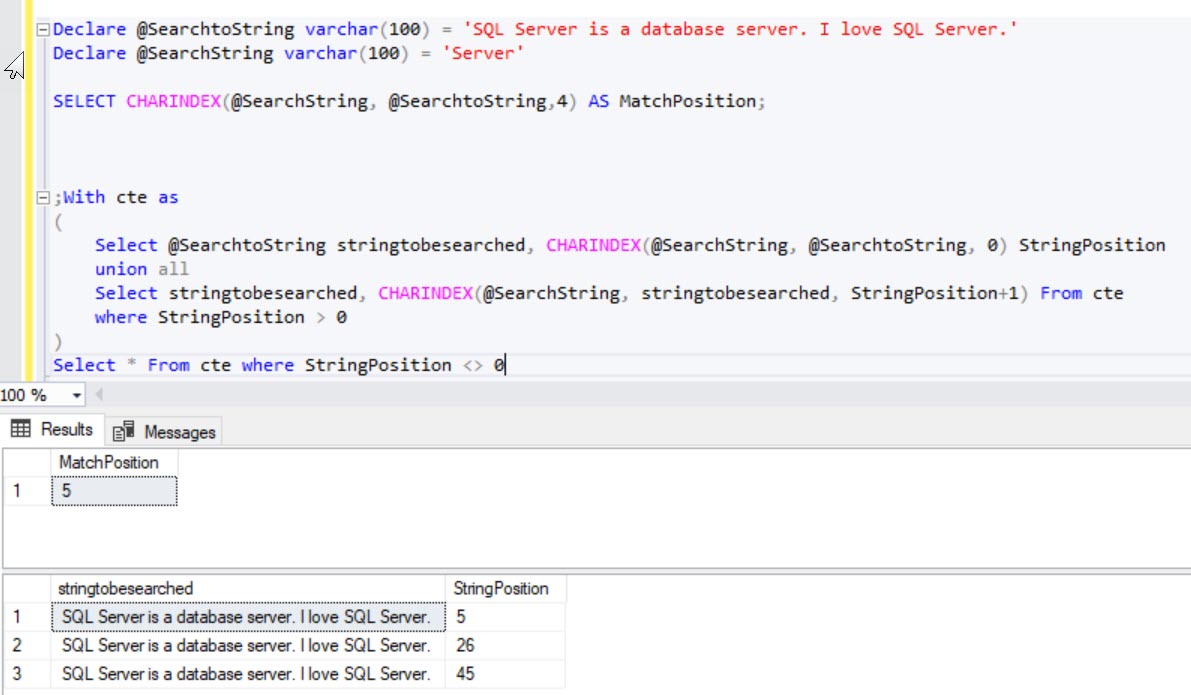Select the StringPosition cell showing 45
The height and width of the screenshot is (695, 1191).
tap(505, 674)
